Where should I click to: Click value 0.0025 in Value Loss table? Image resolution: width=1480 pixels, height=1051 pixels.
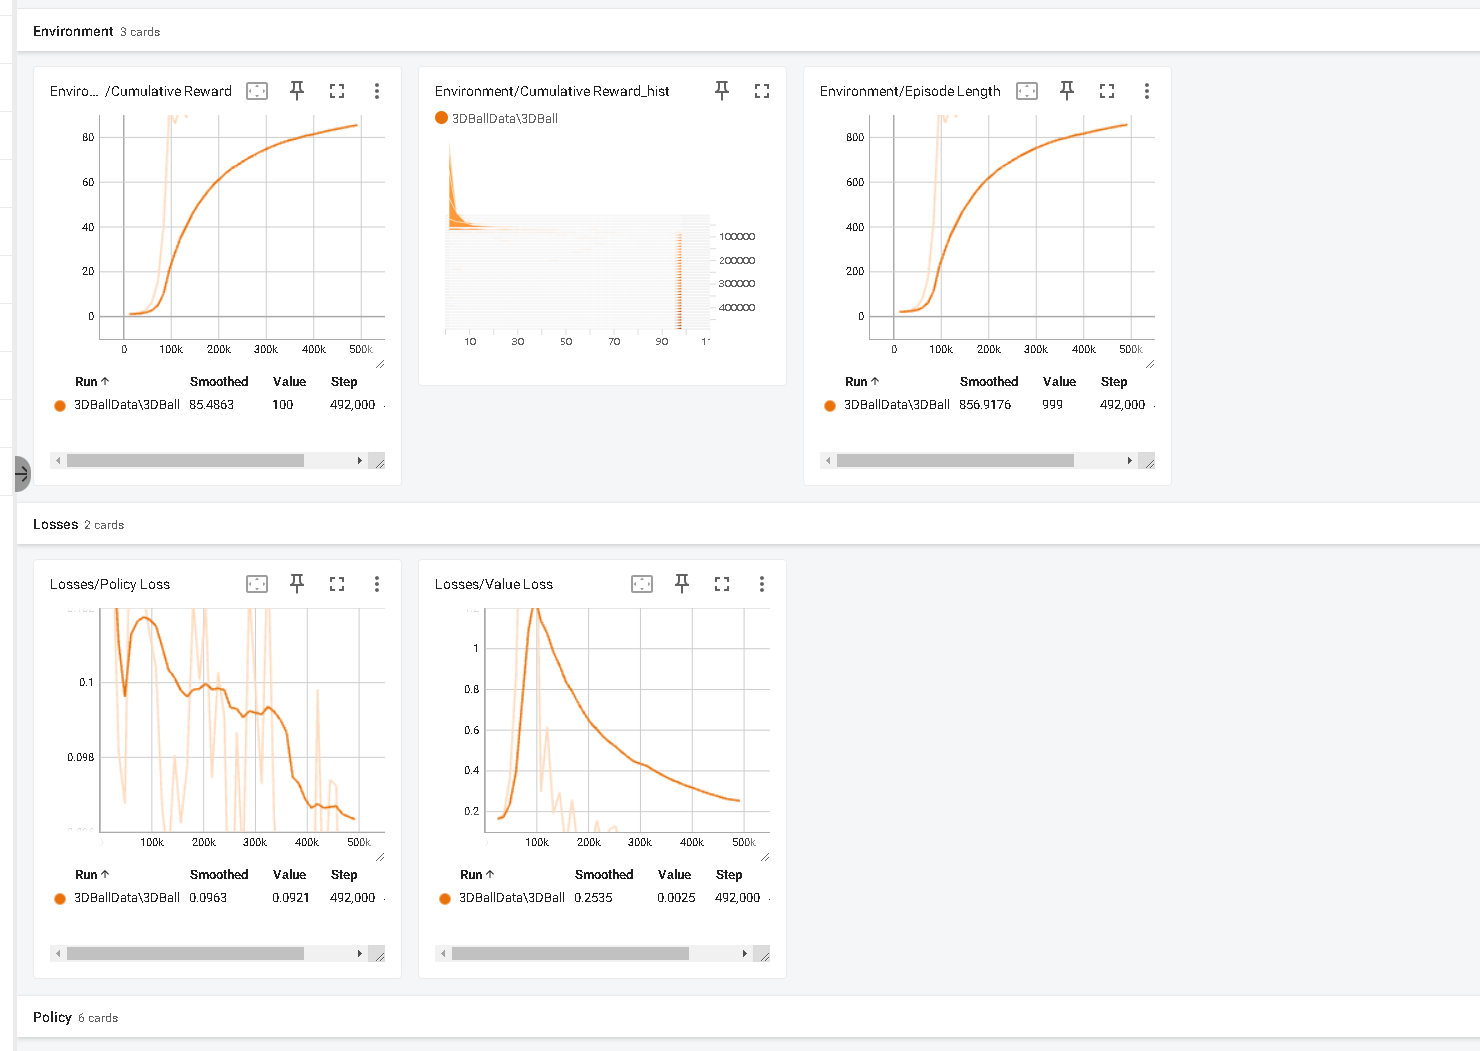point(676,898)
